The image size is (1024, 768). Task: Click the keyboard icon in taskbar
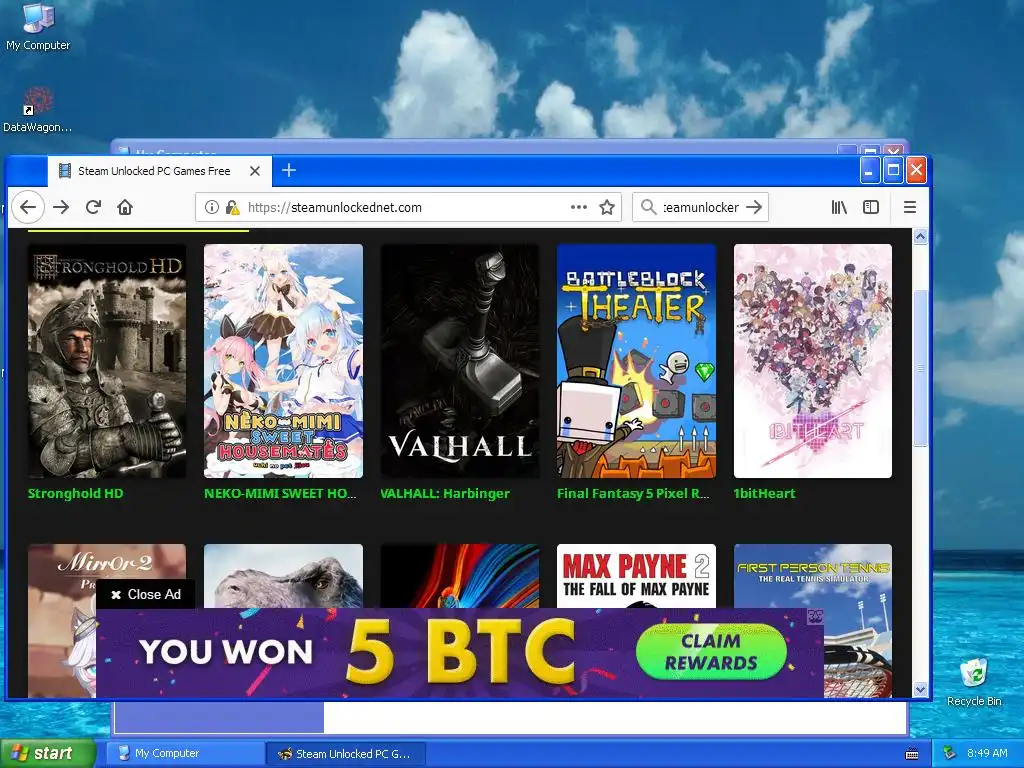coord(912,754)
